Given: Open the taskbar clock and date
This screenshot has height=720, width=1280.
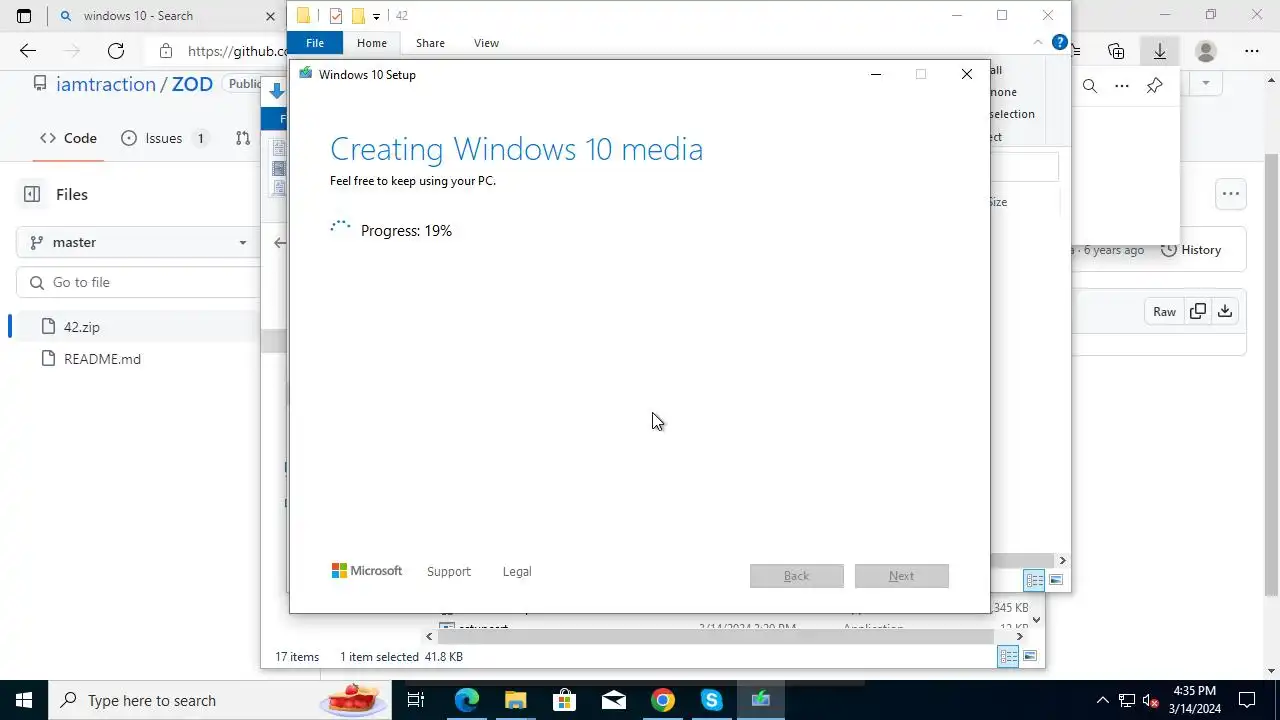Looking at the screenshot, I should (1194, 700).
